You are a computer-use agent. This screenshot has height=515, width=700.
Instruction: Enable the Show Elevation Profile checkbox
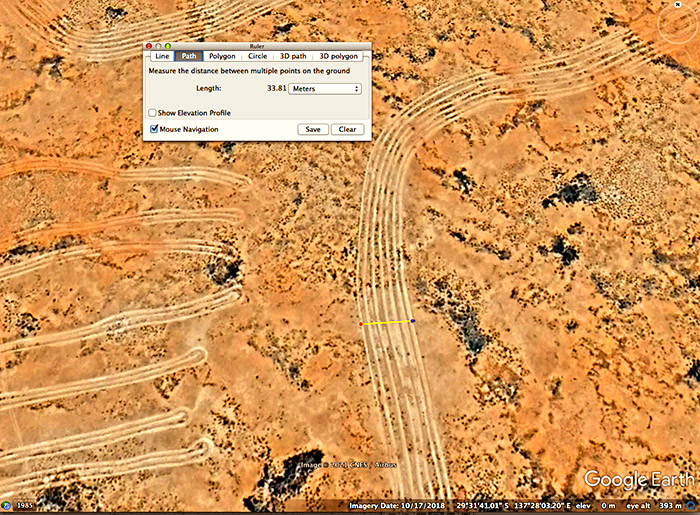152,113
